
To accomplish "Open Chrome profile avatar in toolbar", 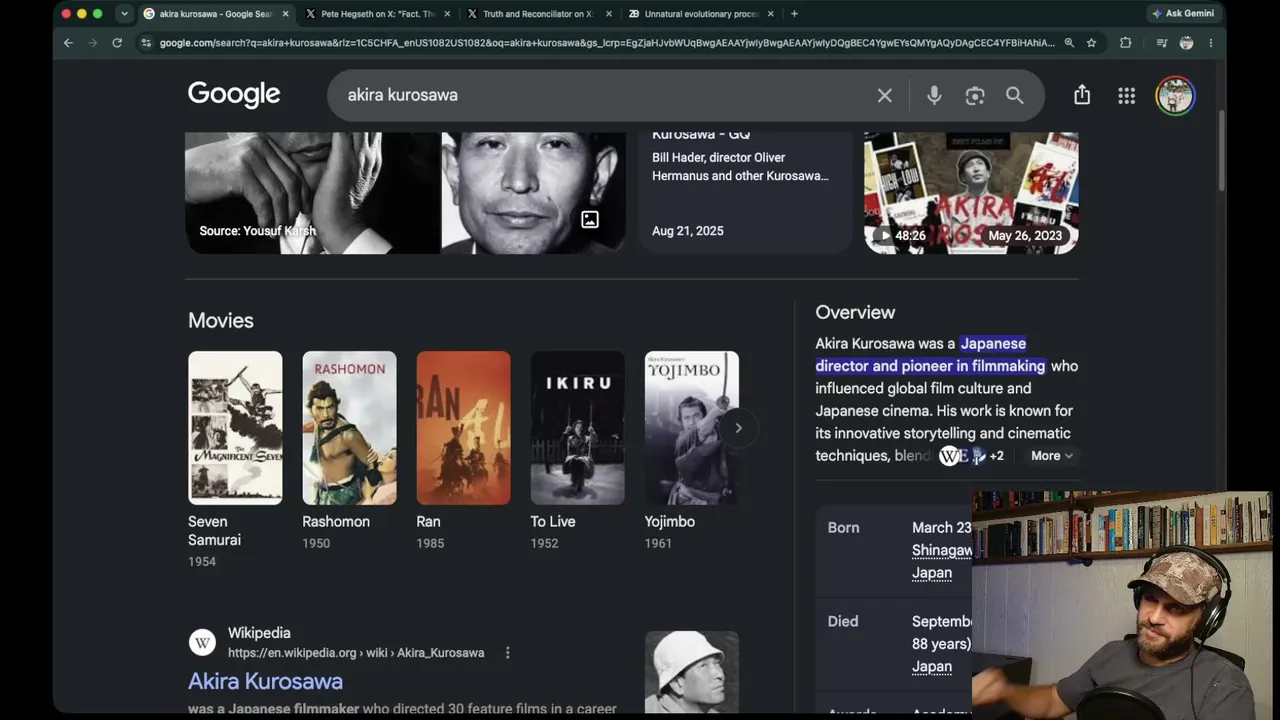I will coord(1186,43).
